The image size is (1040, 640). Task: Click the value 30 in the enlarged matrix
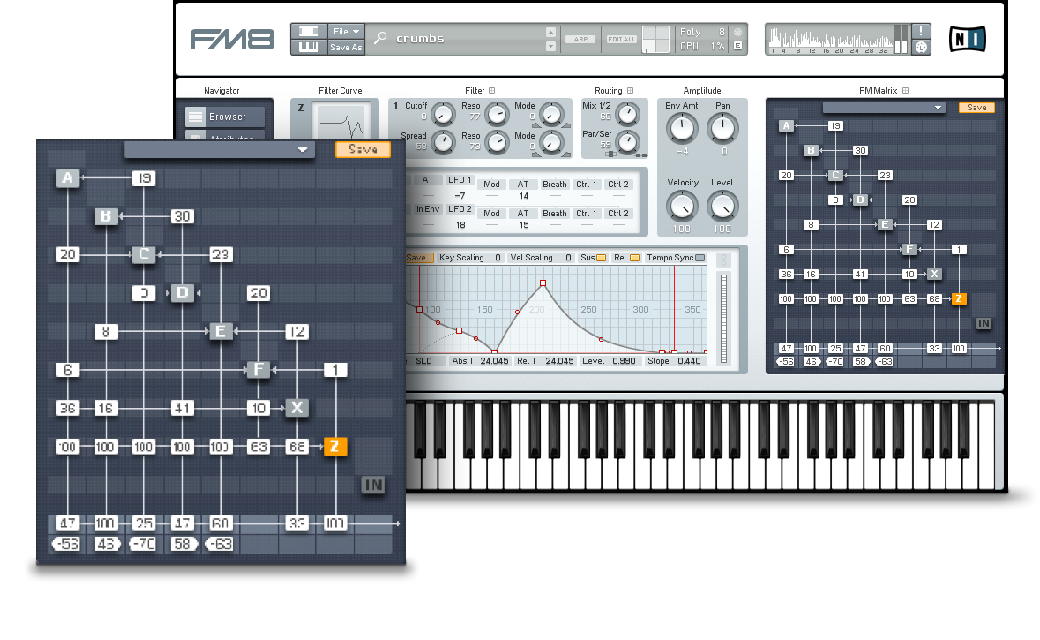pos(182,216)
